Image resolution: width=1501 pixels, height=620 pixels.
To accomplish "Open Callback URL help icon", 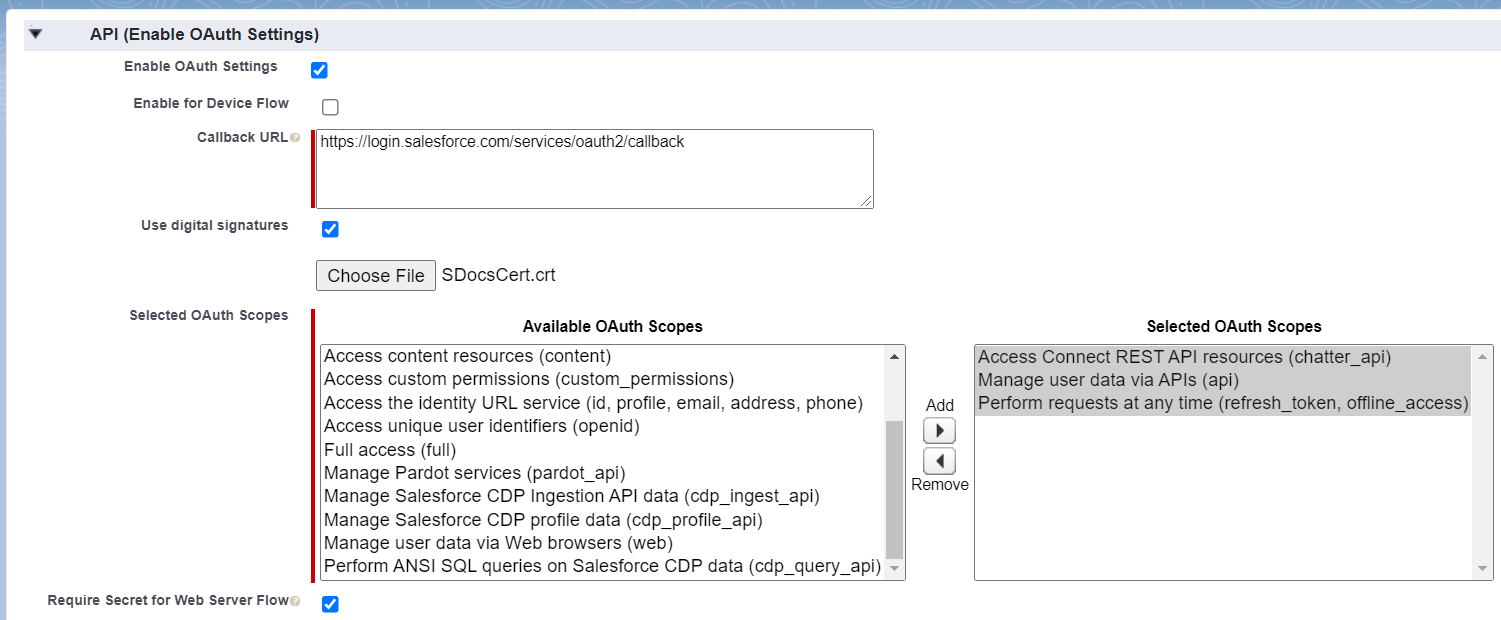I will click(295, 138).
